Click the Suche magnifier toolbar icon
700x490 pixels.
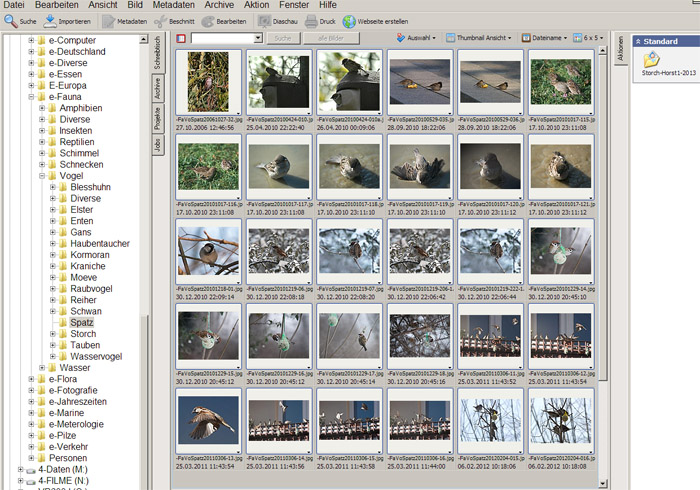point(12,21)
